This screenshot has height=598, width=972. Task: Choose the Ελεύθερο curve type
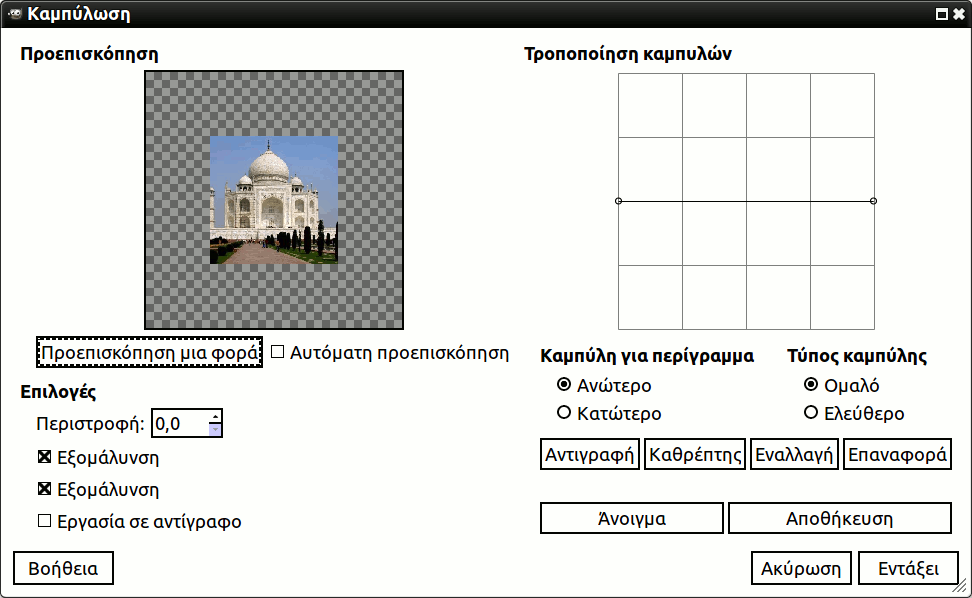(x=811, y=413)
